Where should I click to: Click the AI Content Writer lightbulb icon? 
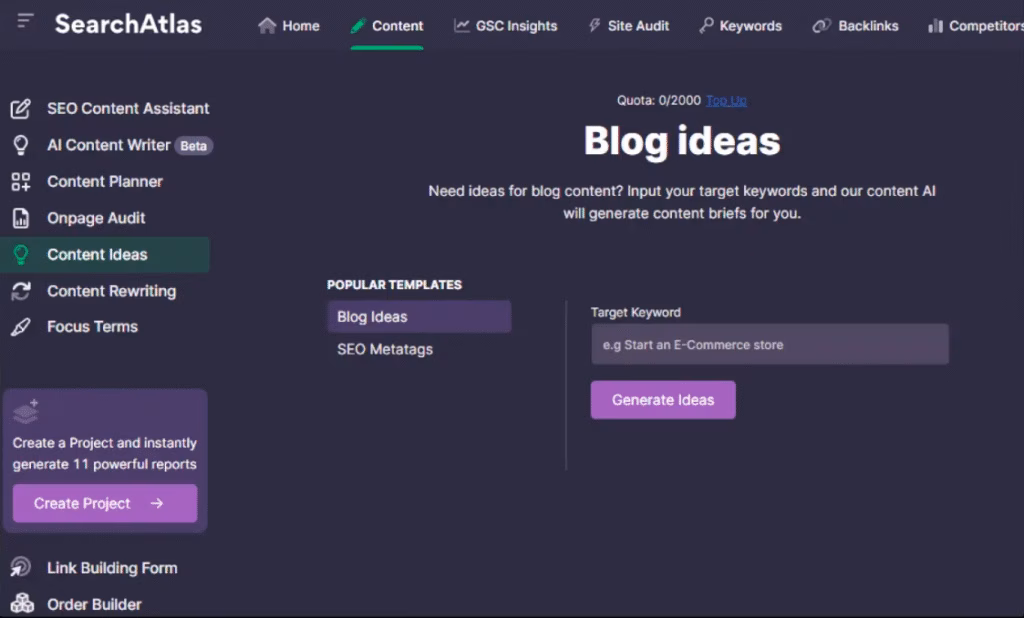pyautogui.click(x=20, y=145)
